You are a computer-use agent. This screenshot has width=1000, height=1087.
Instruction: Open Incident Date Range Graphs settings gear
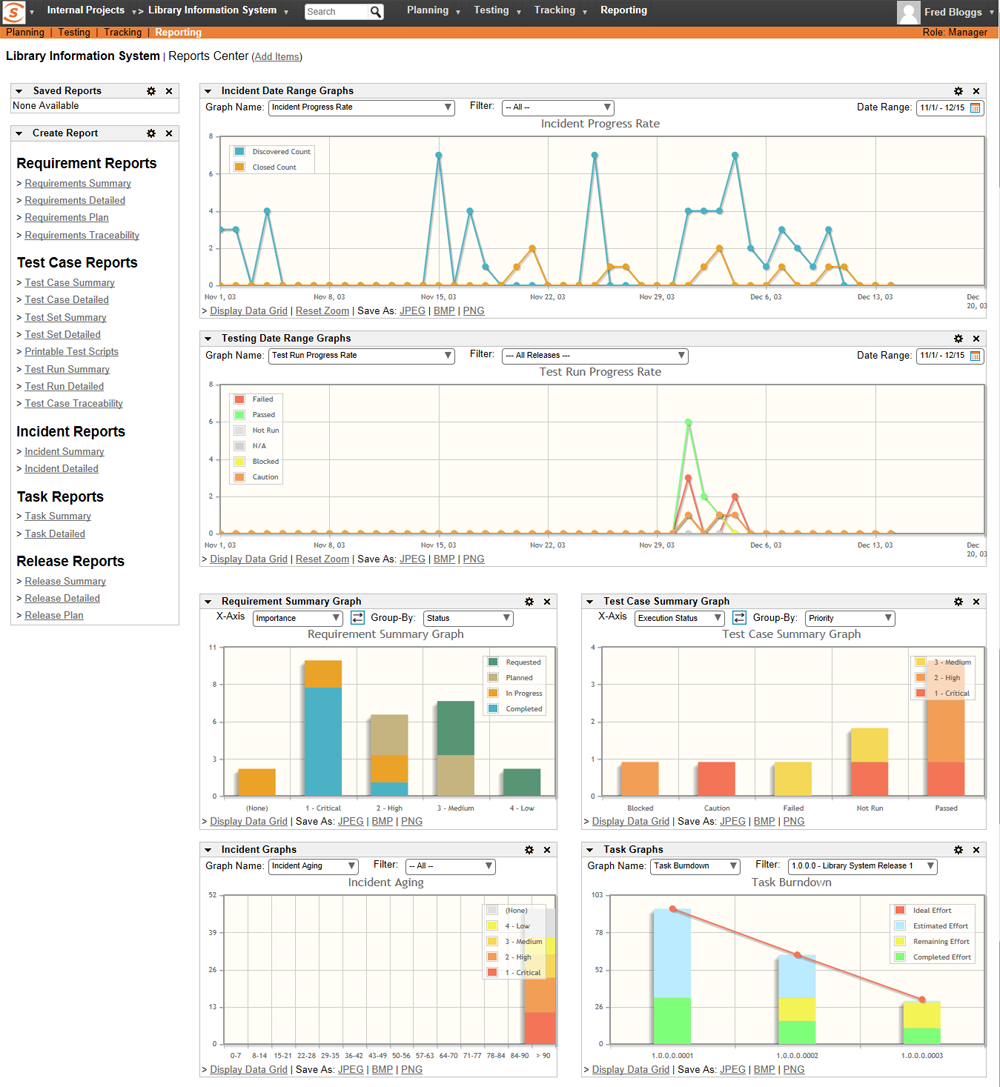958,91
